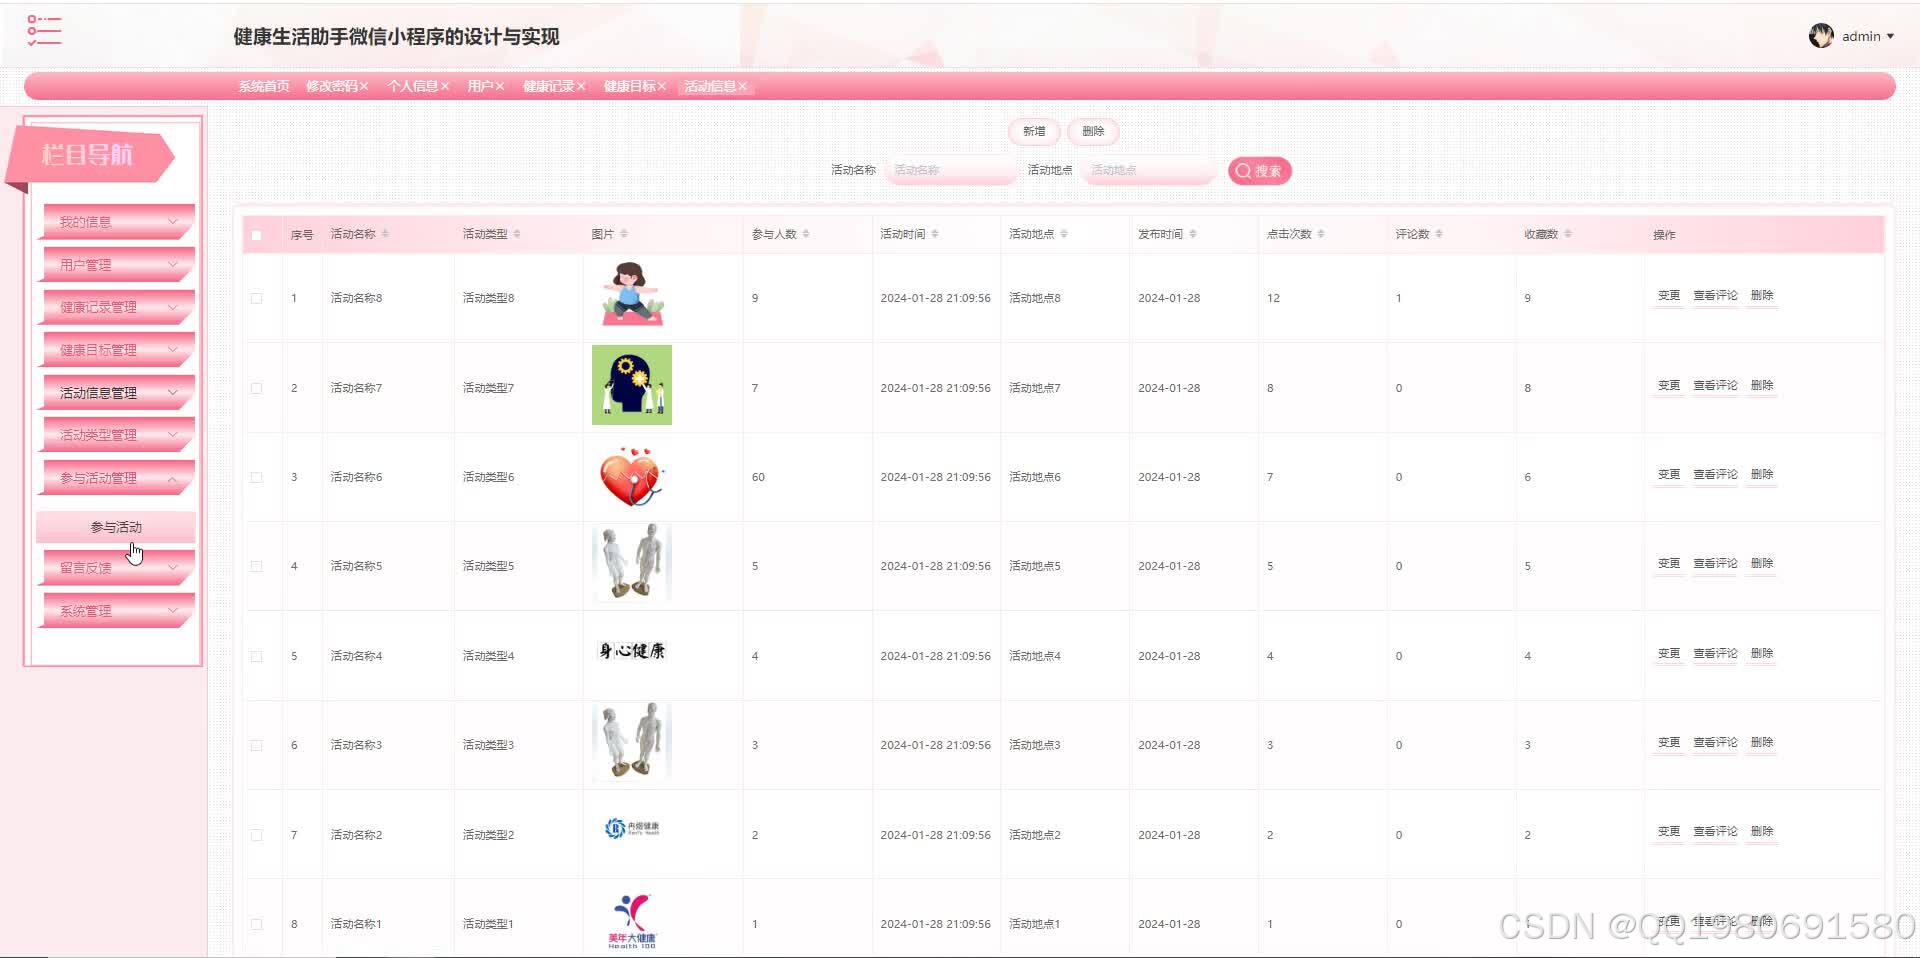Open the 参与活动 submenu item
This screenshot has width=1920, height=958.
coord(116,527)
